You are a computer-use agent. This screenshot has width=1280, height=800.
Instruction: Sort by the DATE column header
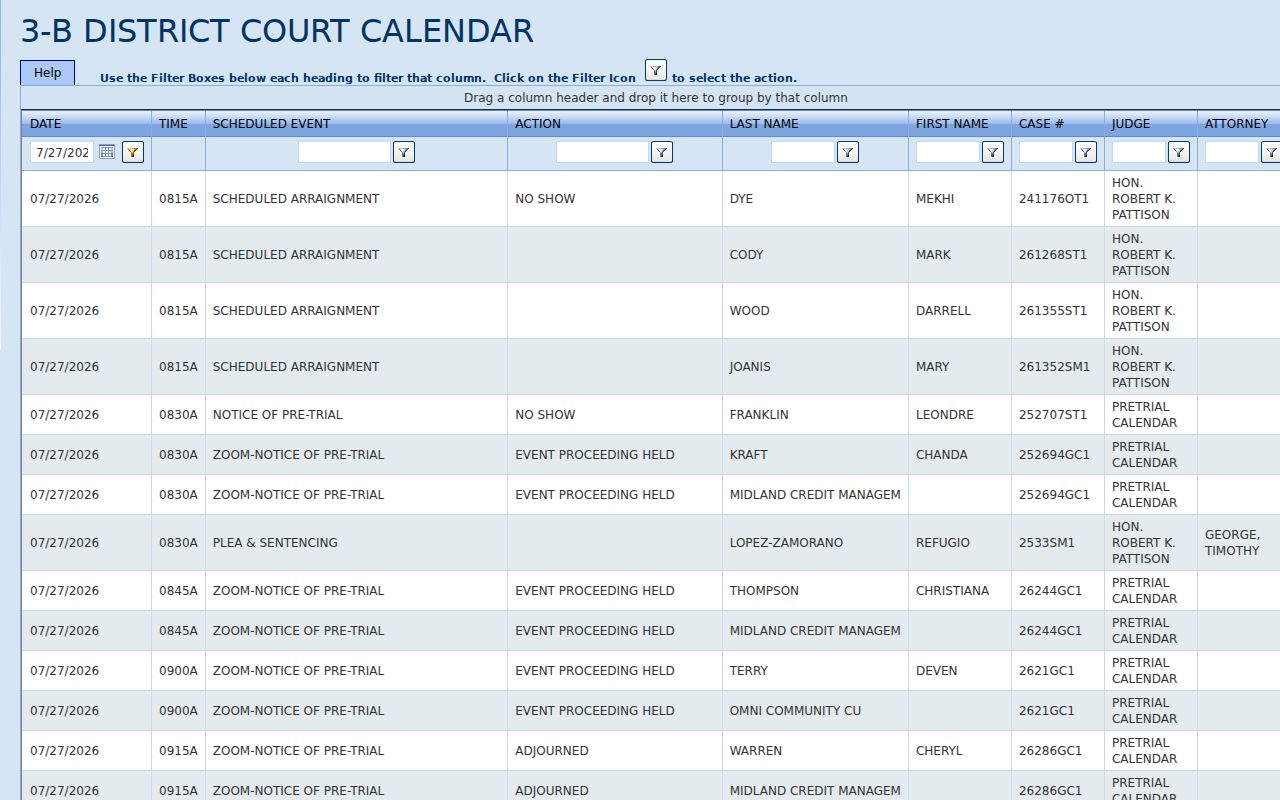[x=45, y=124]
